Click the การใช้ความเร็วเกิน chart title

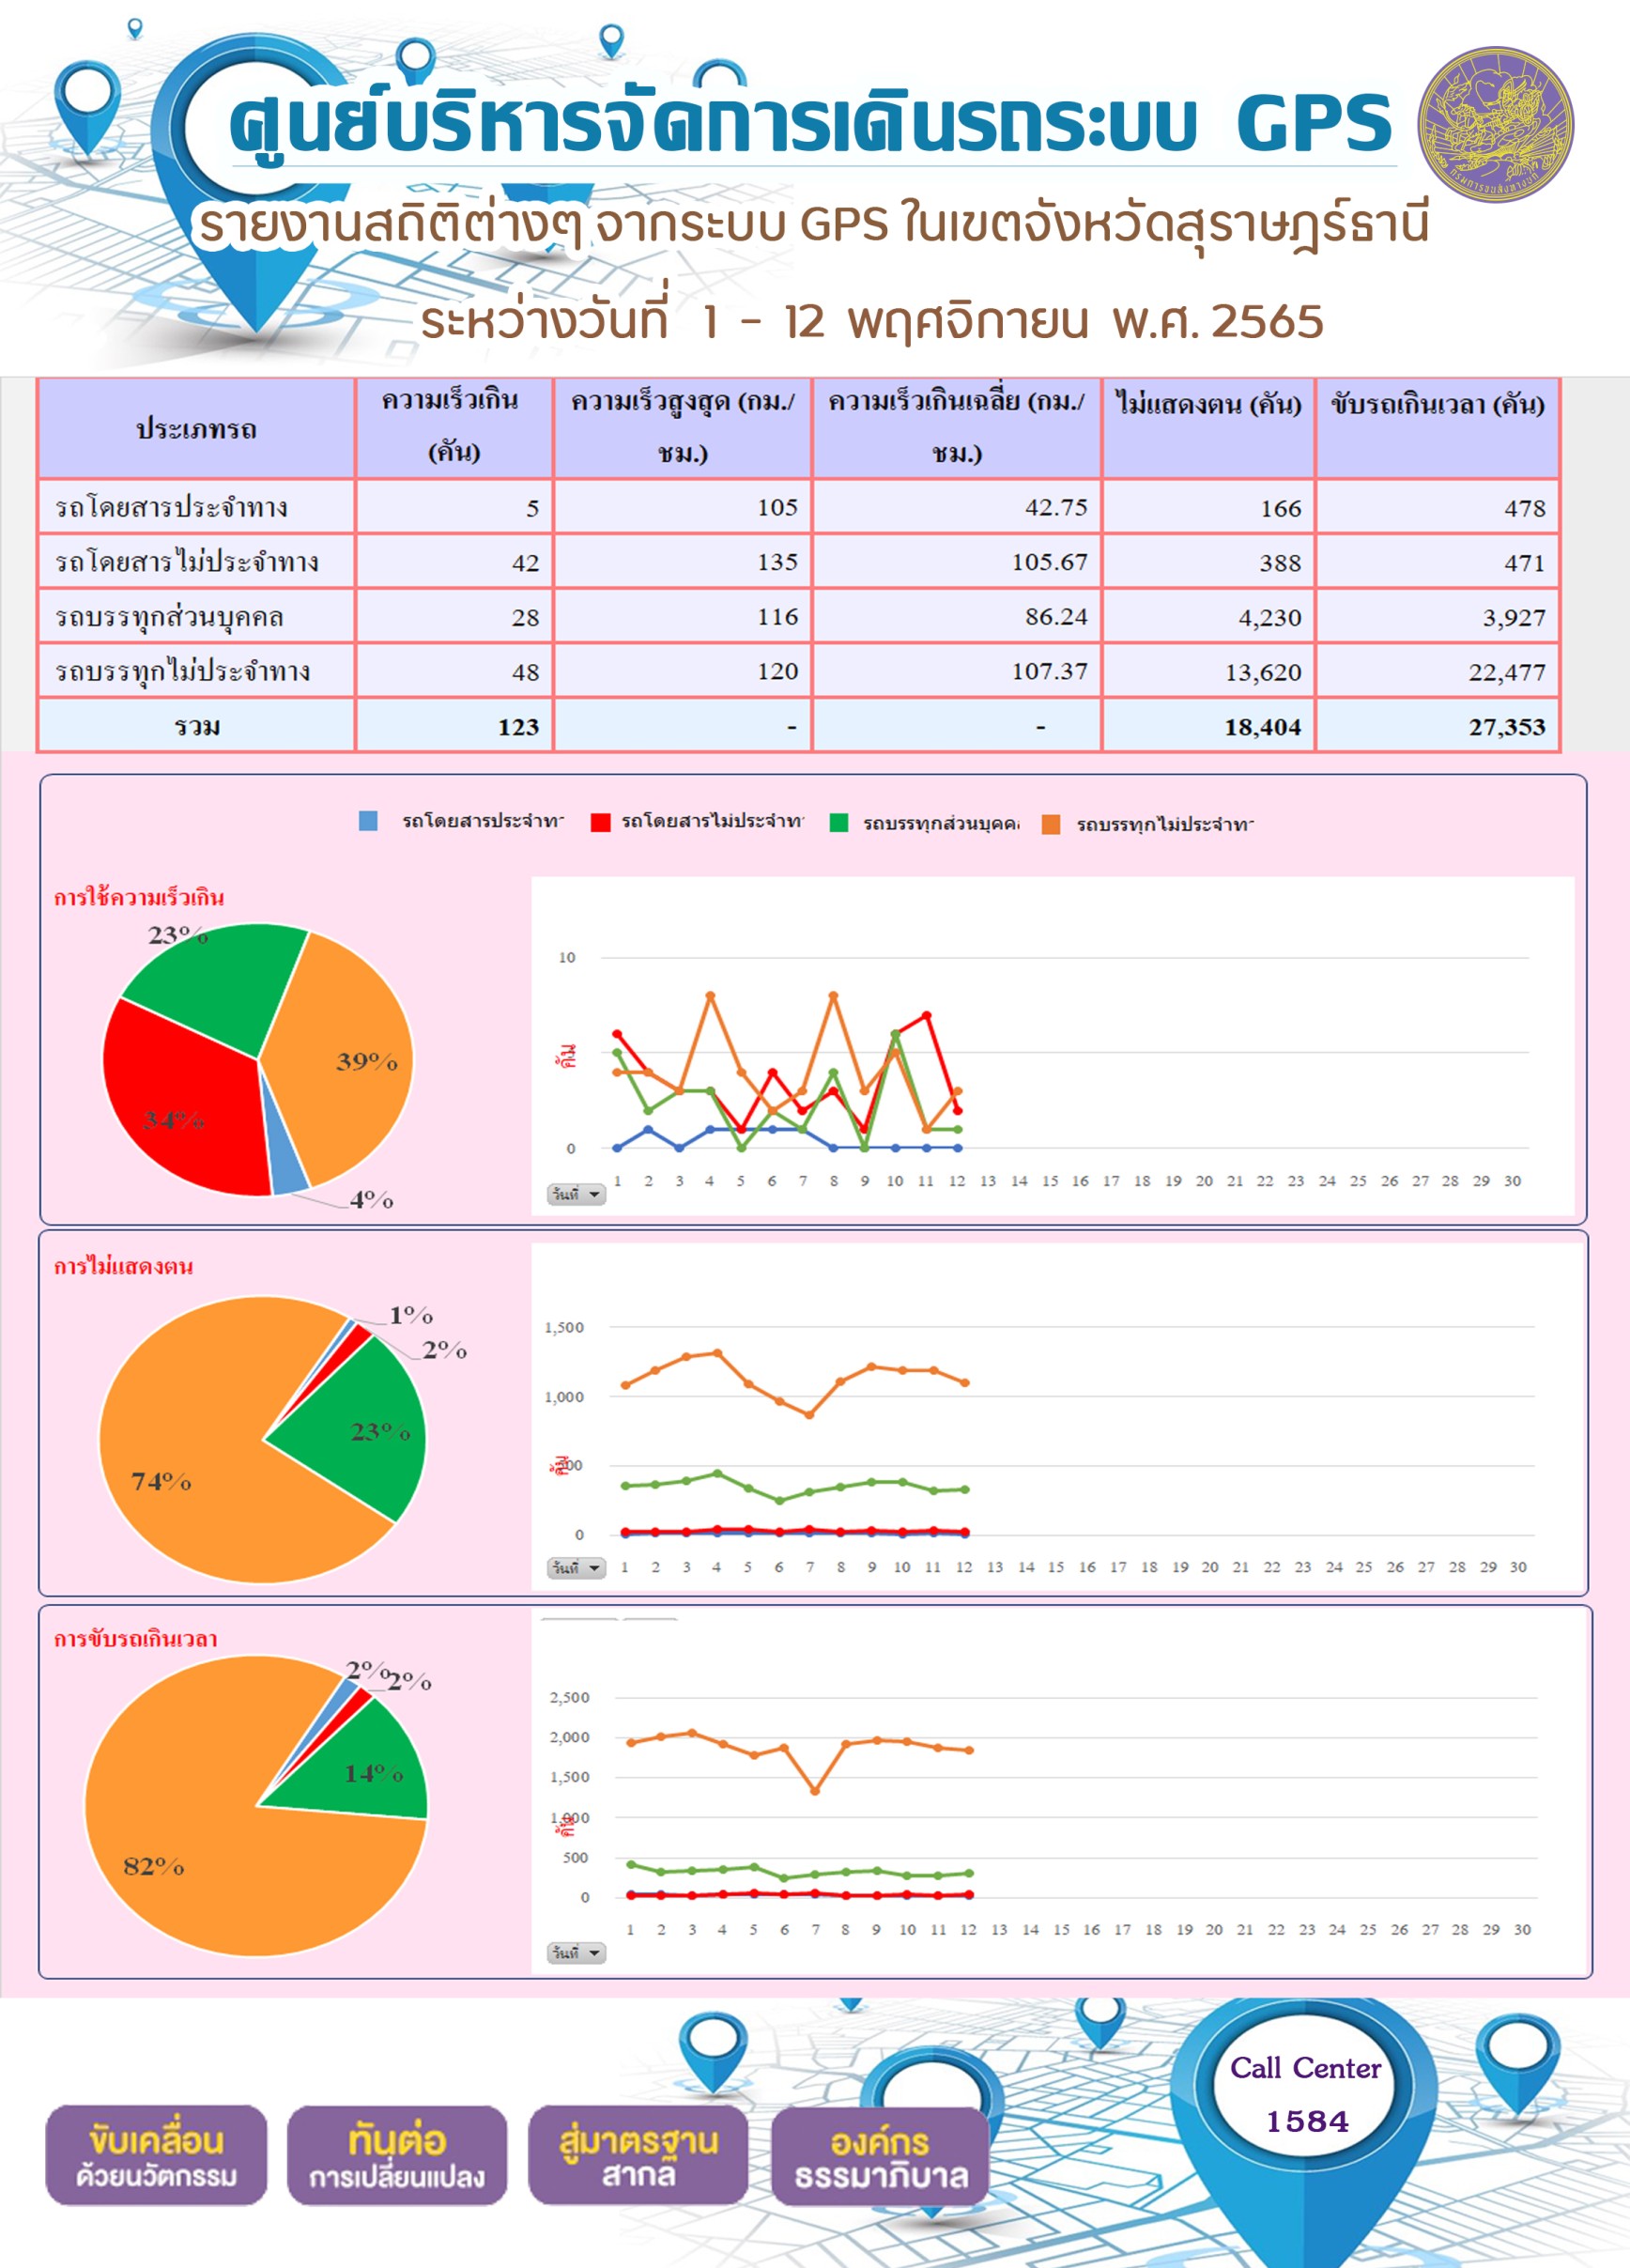139,897
